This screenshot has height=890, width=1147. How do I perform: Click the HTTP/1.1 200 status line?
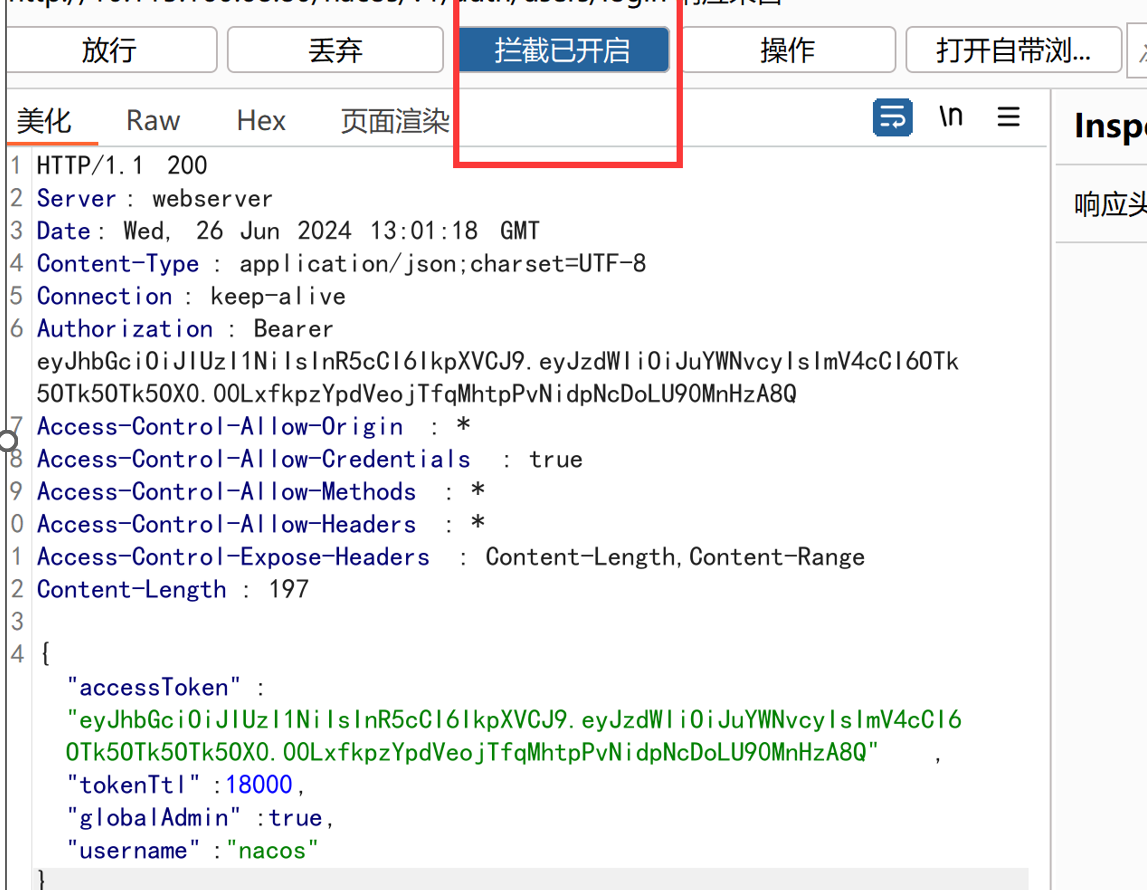point(121,165)
